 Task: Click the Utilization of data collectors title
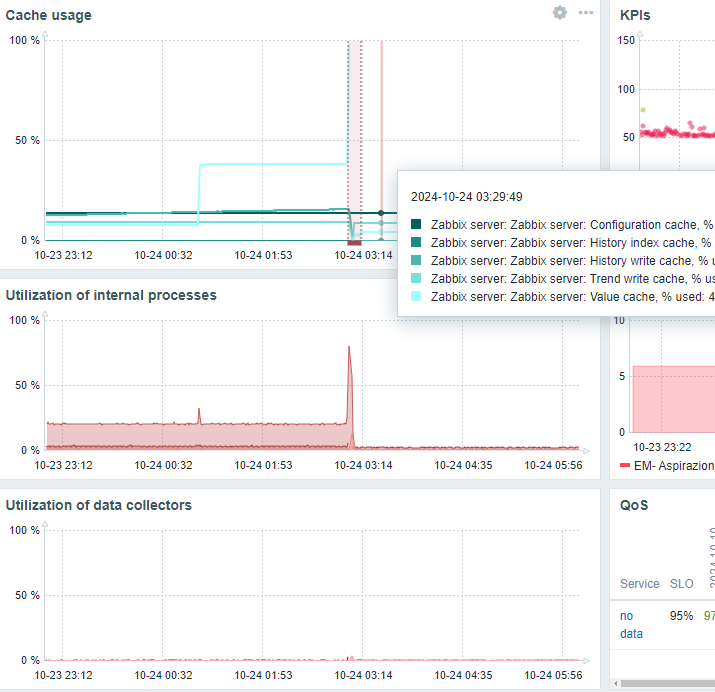pos(98,505)
